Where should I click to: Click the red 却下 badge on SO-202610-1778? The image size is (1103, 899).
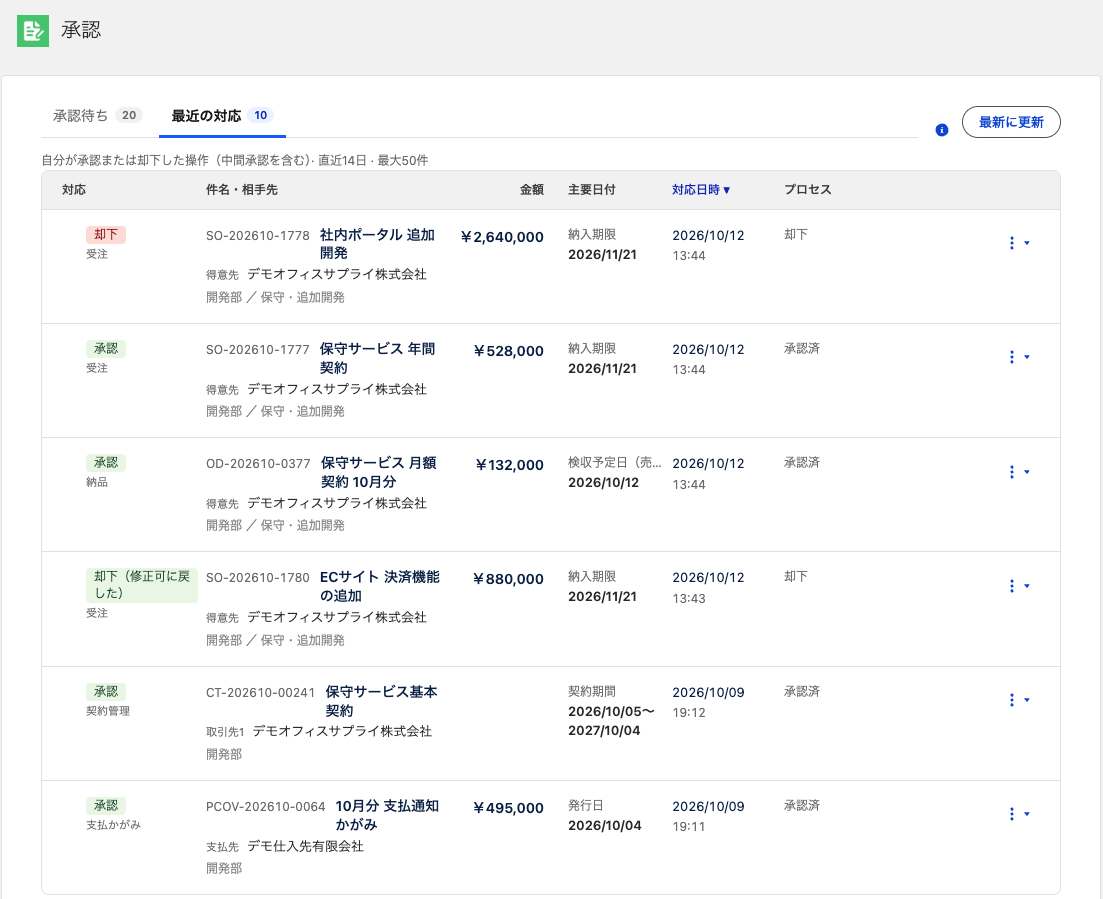[x=106, y=234]
